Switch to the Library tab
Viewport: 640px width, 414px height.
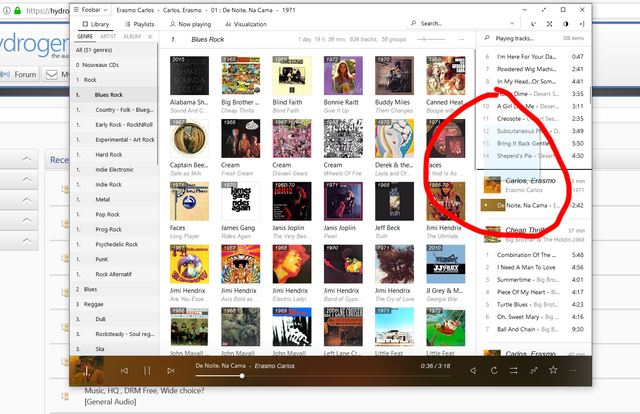[x=96, y=24]
